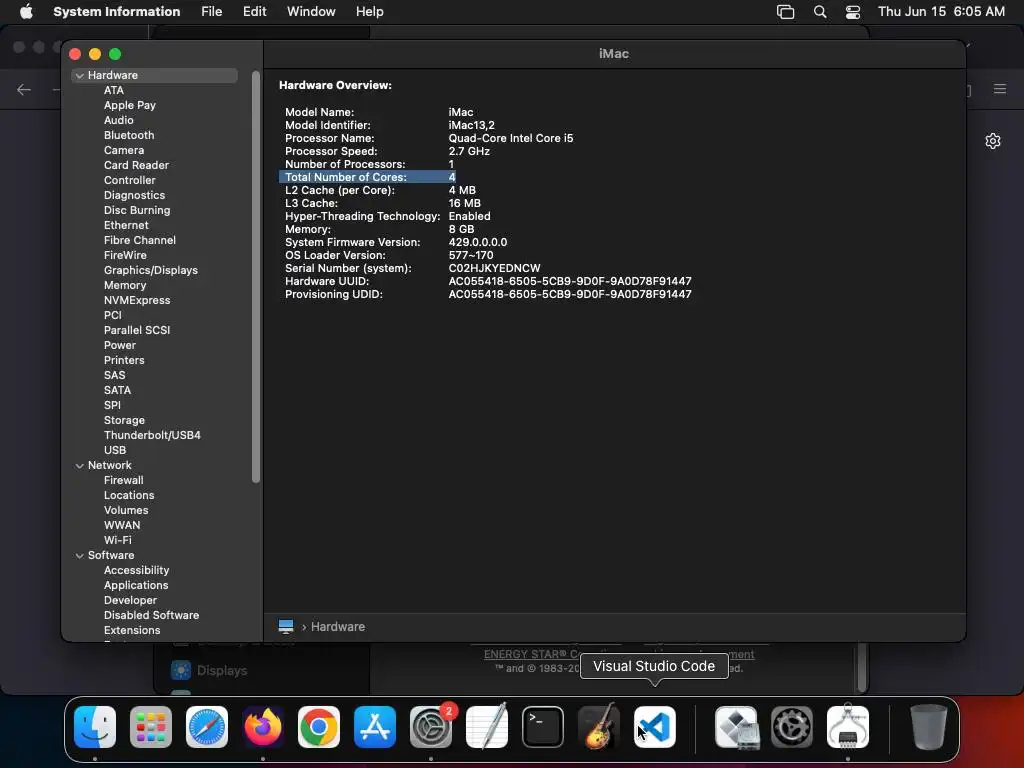Open the Apple menu

26,12
